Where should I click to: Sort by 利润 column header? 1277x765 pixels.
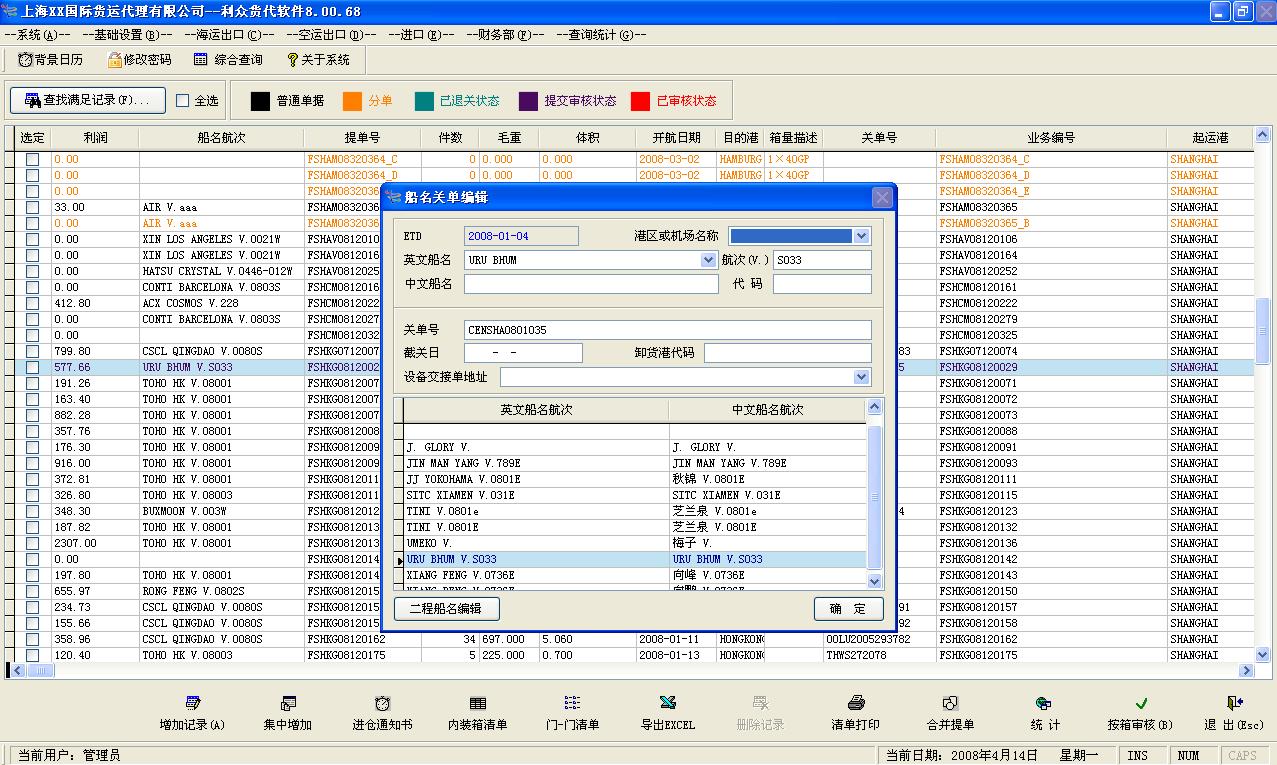(x=95, y=137)
